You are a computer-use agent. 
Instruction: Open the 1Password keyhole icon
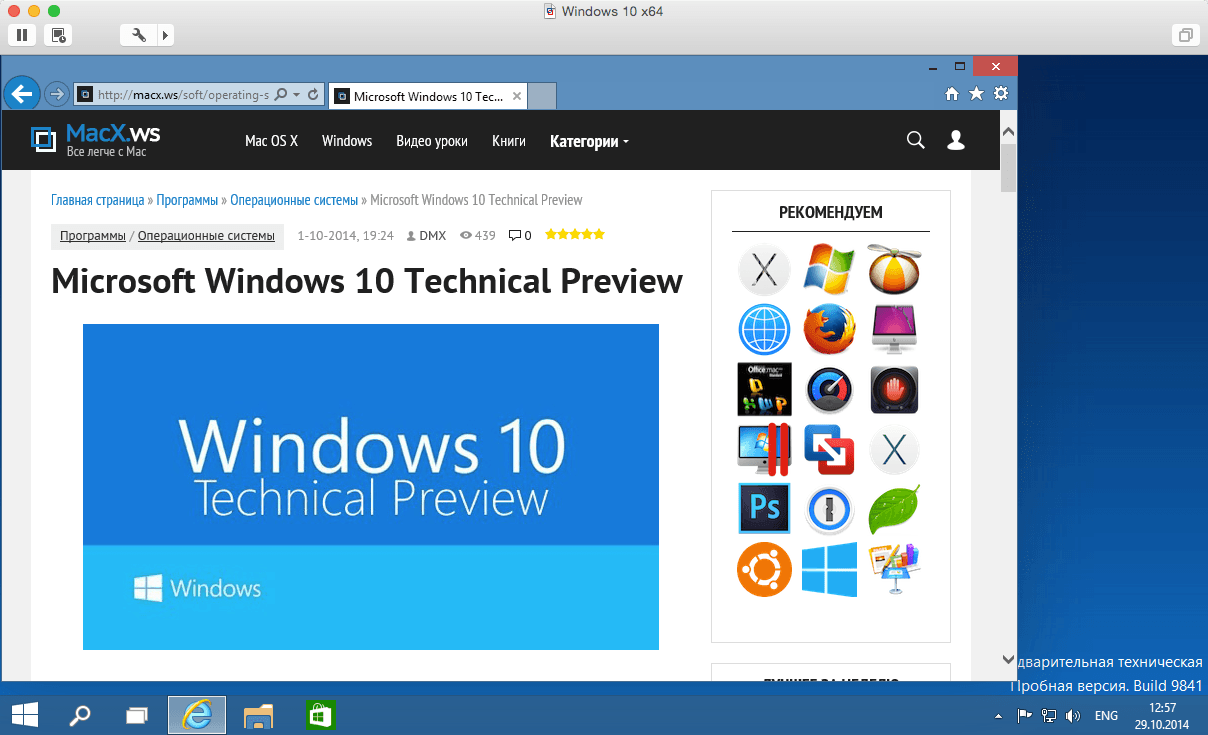point(829,510)
